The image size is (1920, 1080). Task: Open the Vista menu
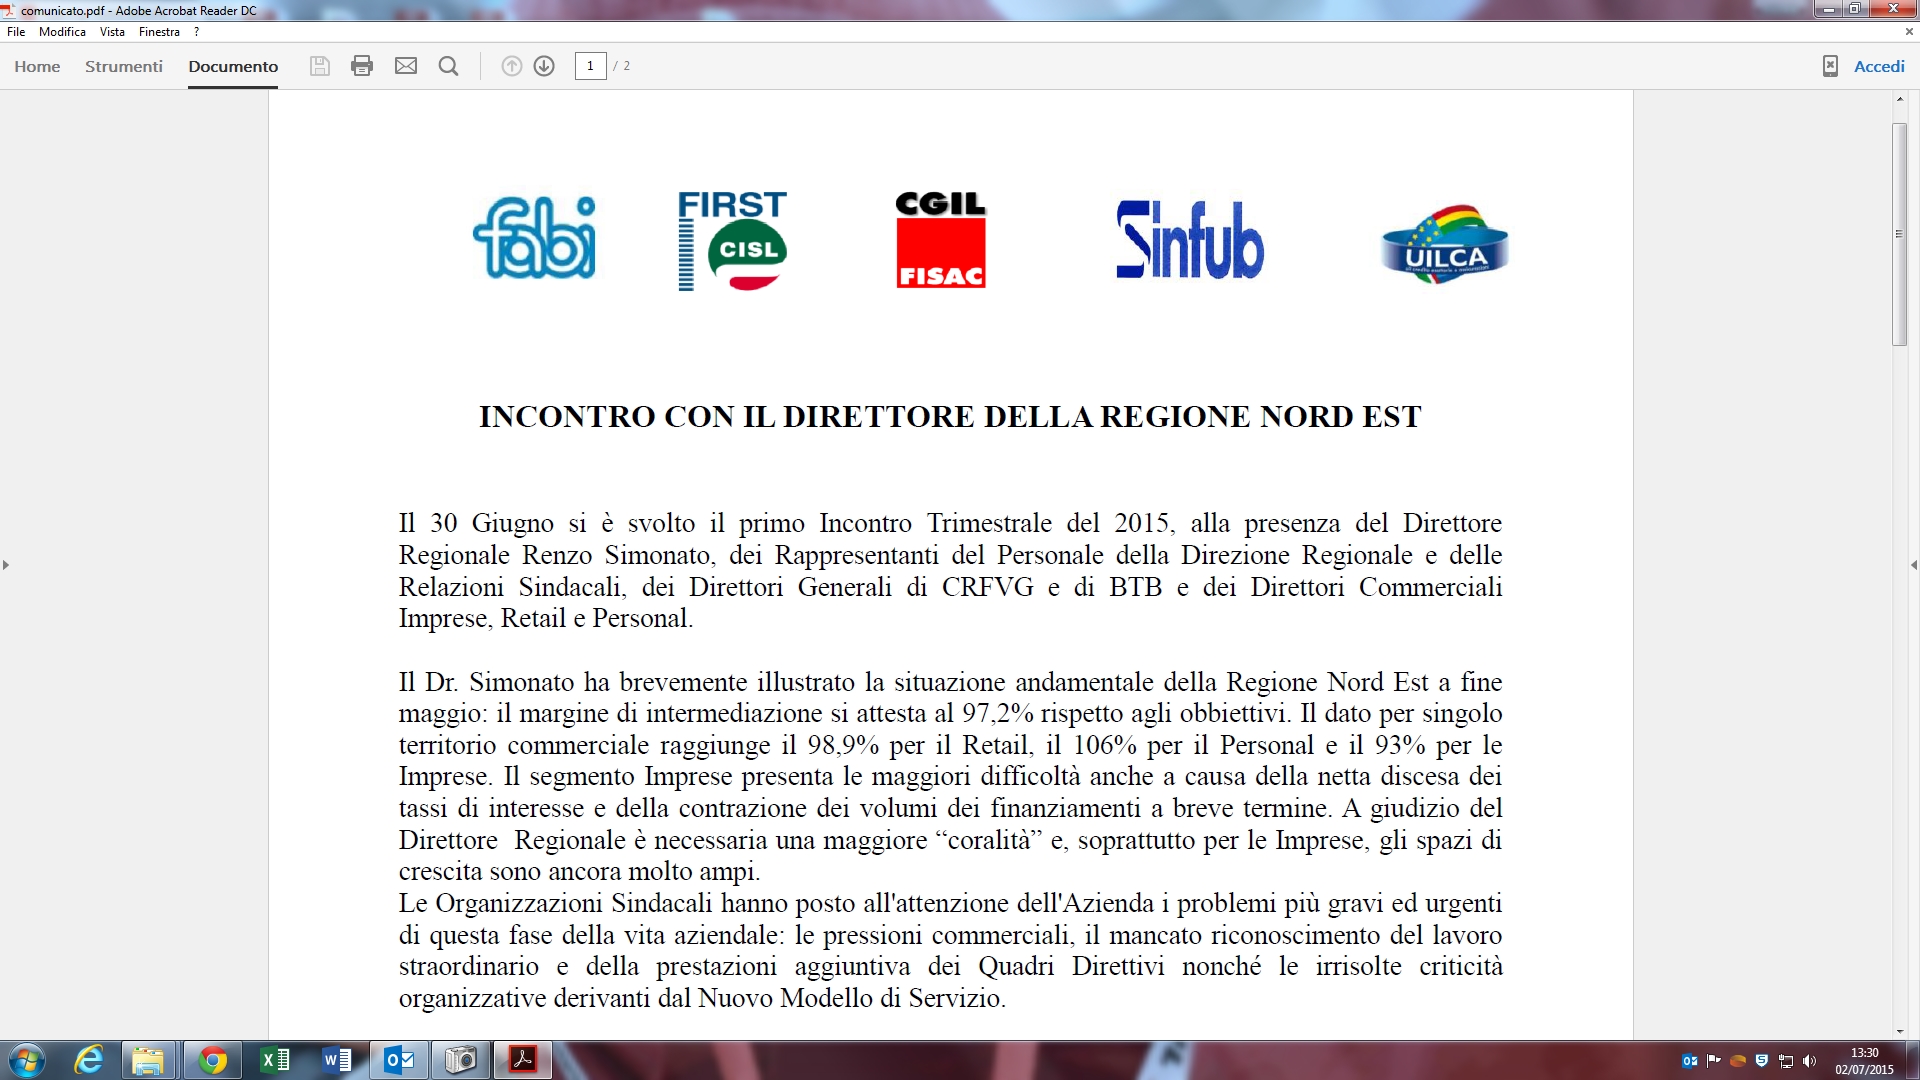[x=112, y=32]
